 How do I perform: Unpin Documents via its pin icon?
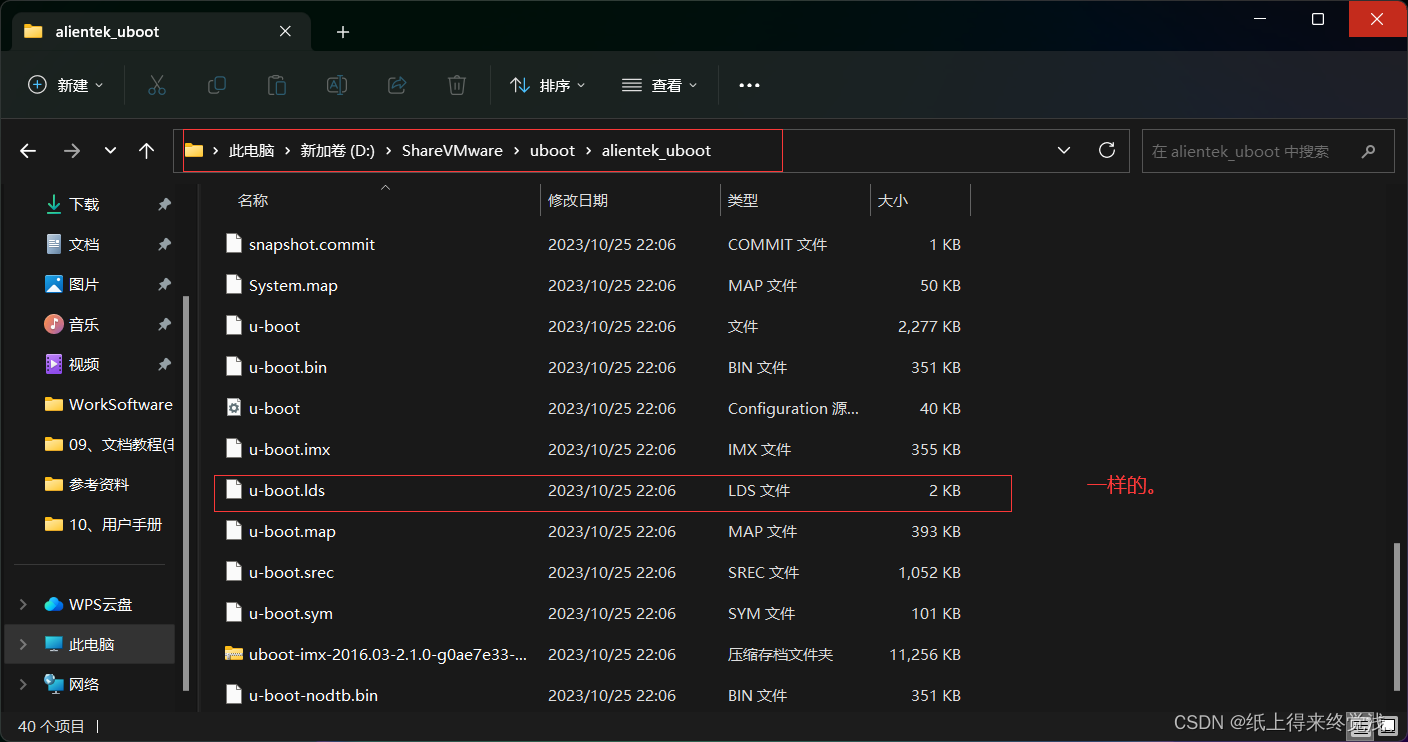point(164,244)
